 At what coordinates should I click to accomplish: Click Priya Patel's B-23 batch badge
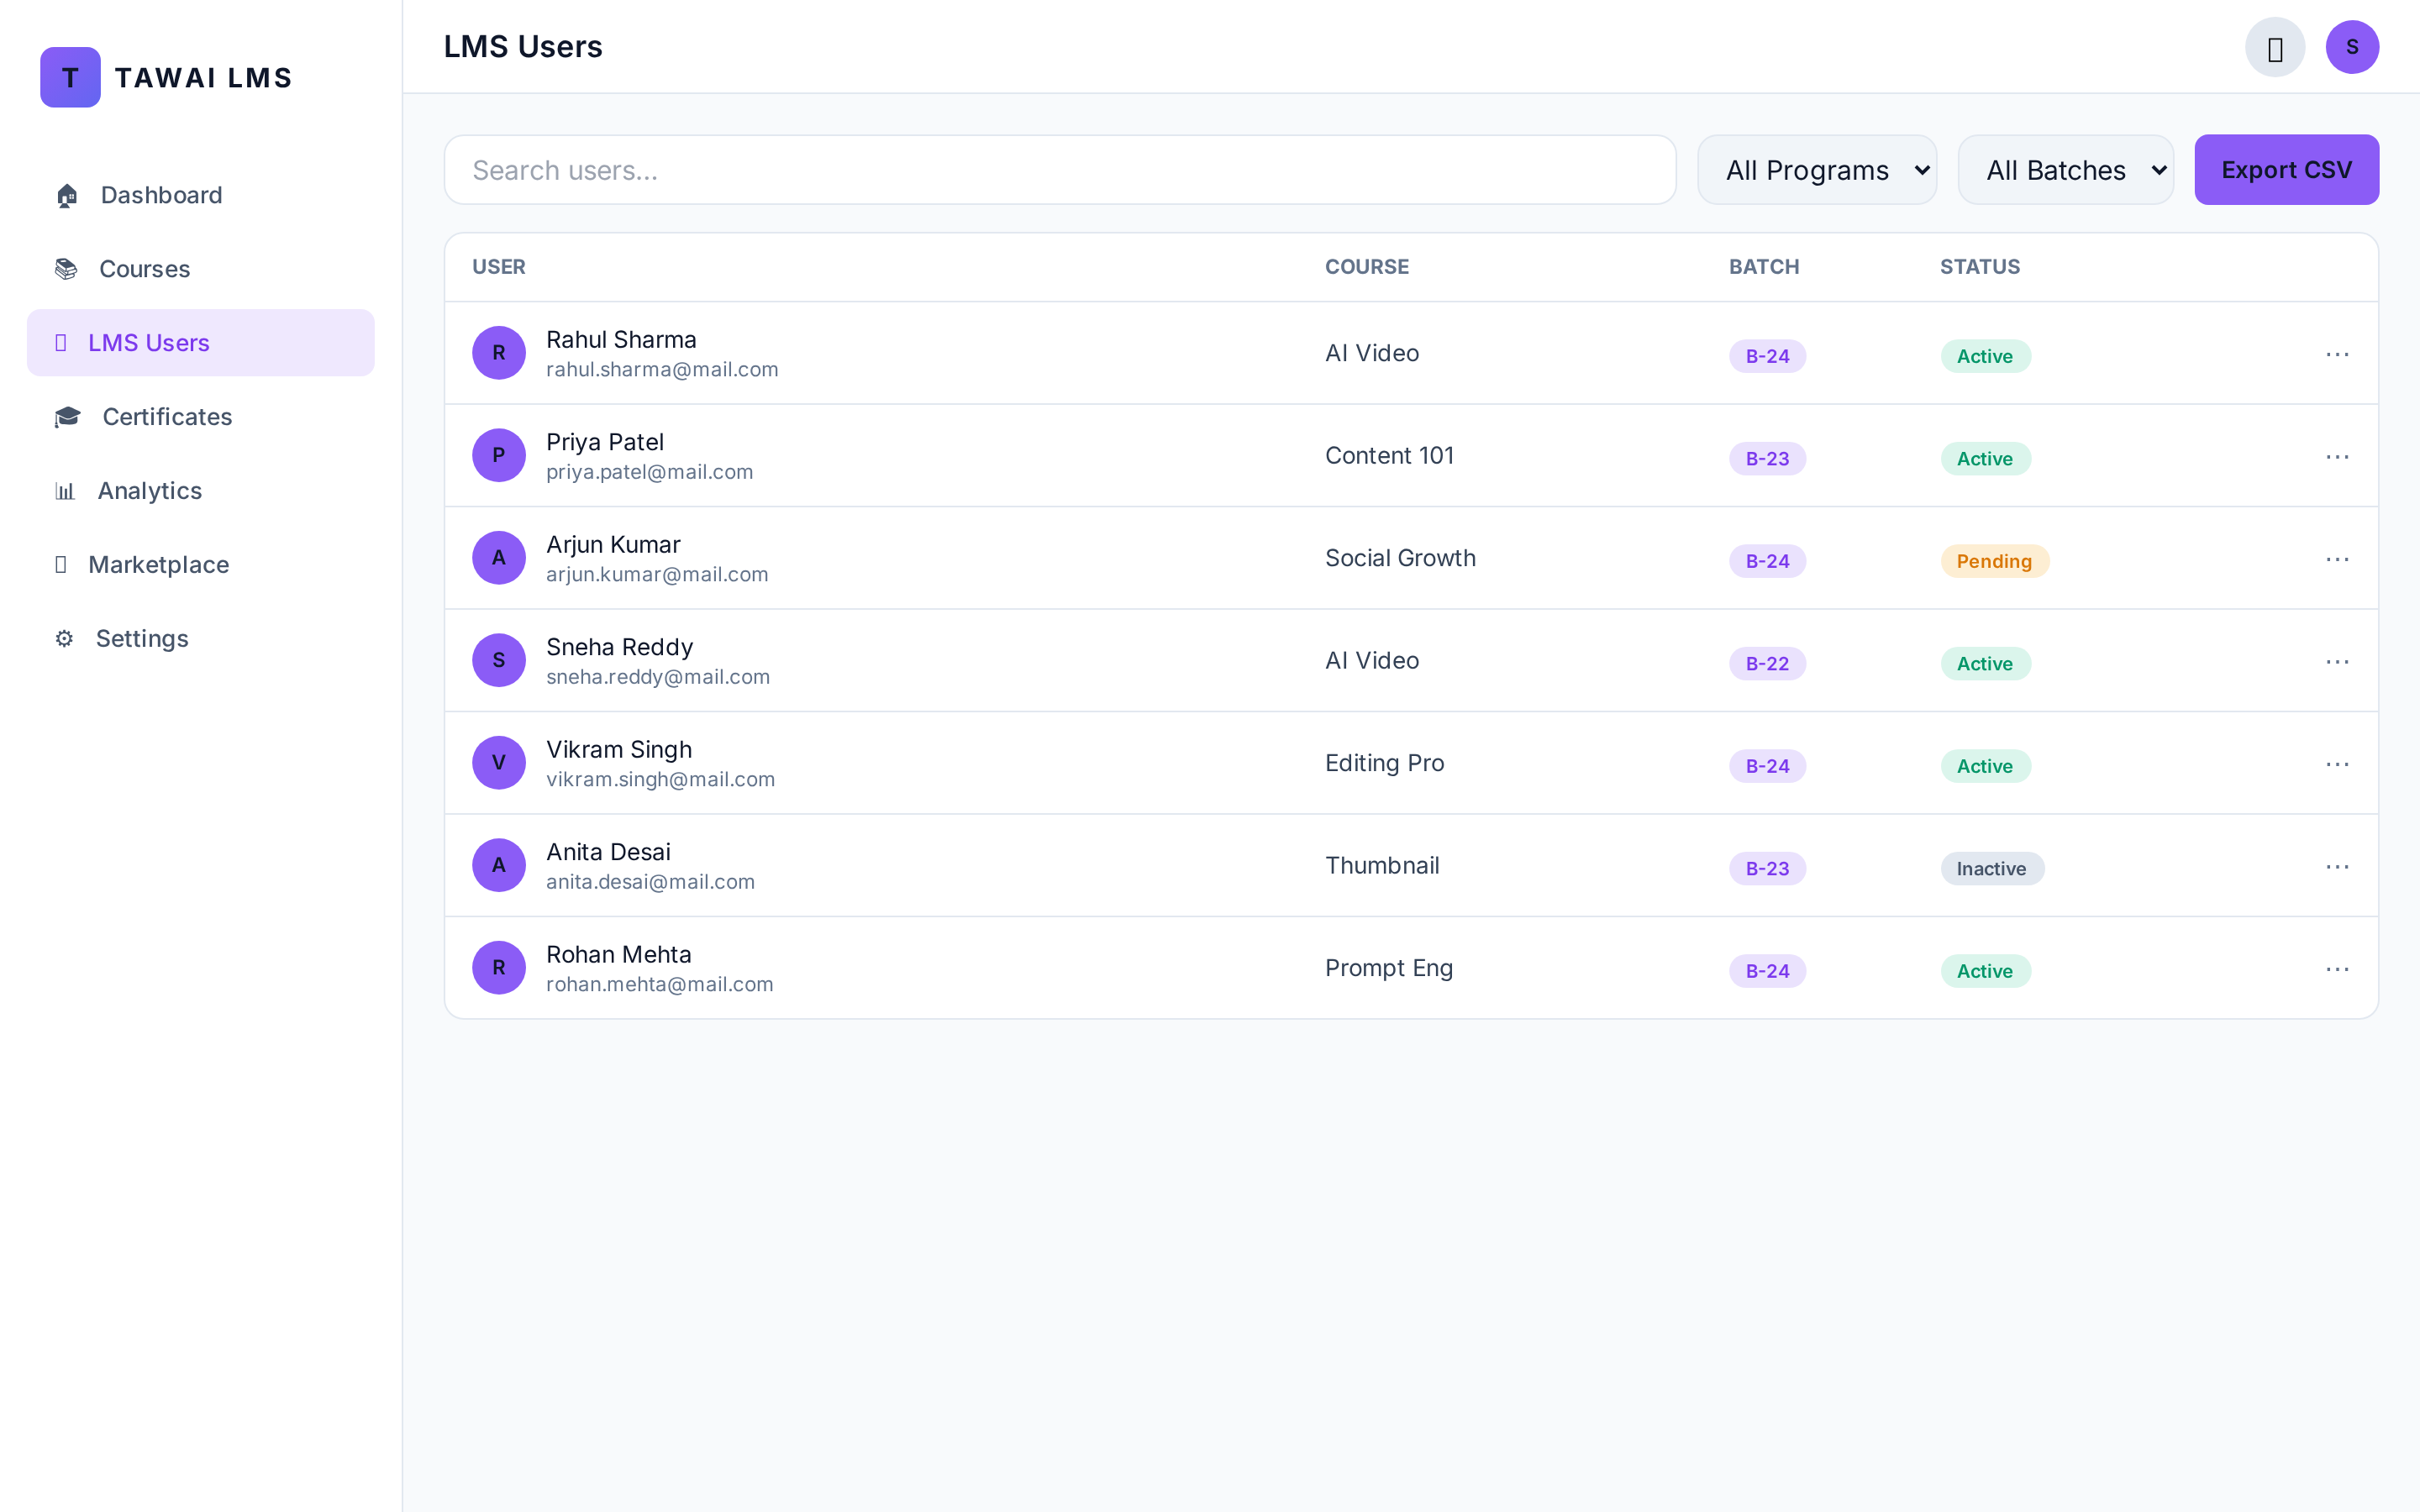pyautogui.click(x=1767, y=459)
